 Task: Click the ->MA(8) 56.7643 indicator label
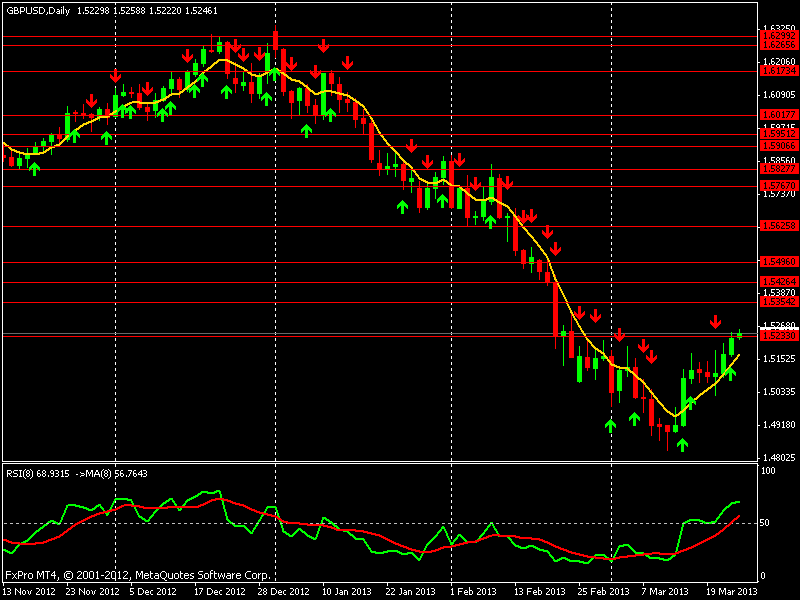coord(111,474)
